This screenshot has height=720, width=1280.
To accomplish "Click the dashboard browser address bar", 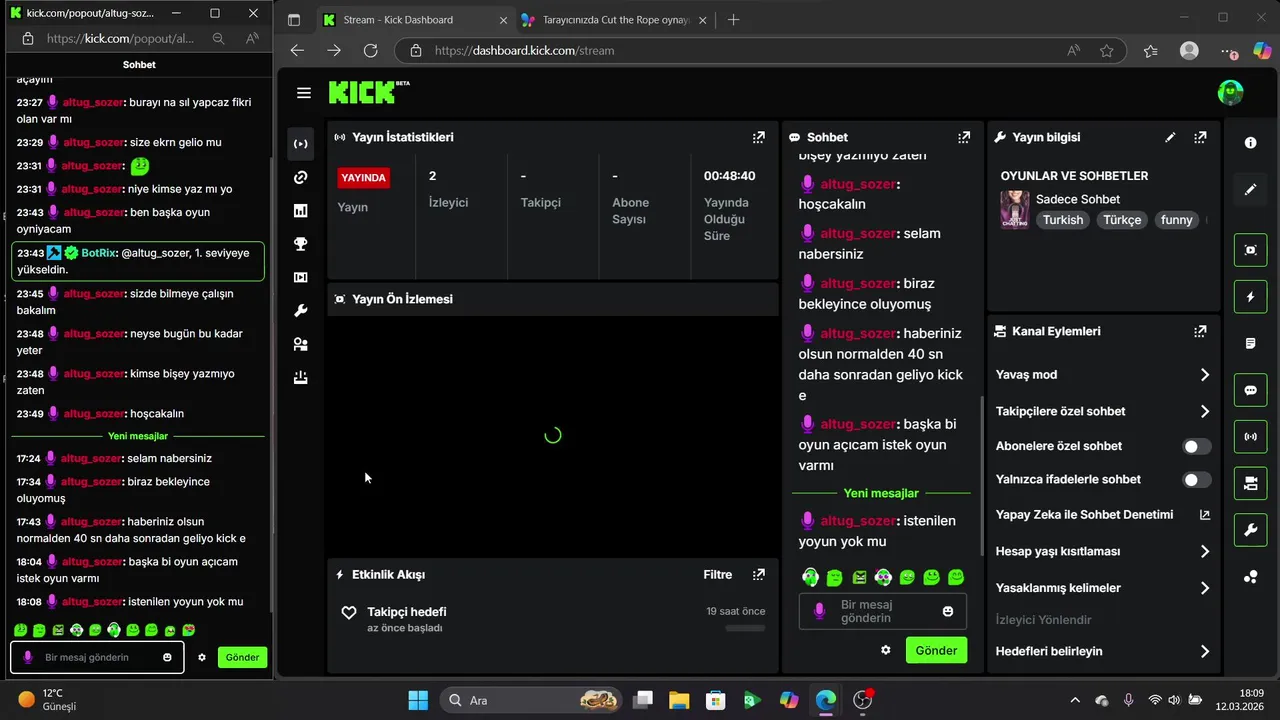I will pos(760,50).
